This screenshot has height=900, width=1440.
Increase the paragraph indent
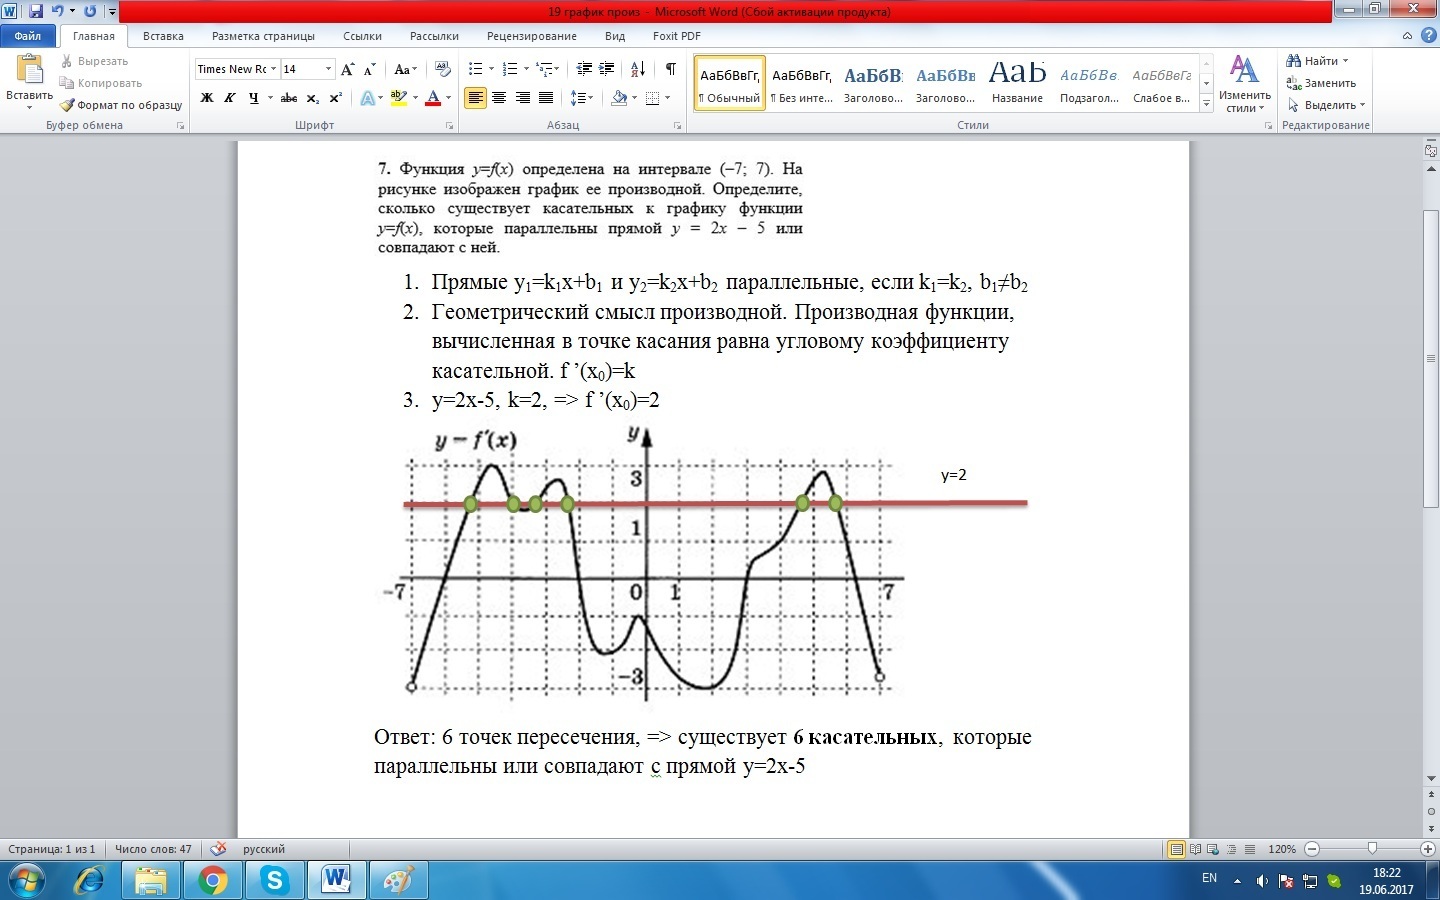tap(607, 69)
